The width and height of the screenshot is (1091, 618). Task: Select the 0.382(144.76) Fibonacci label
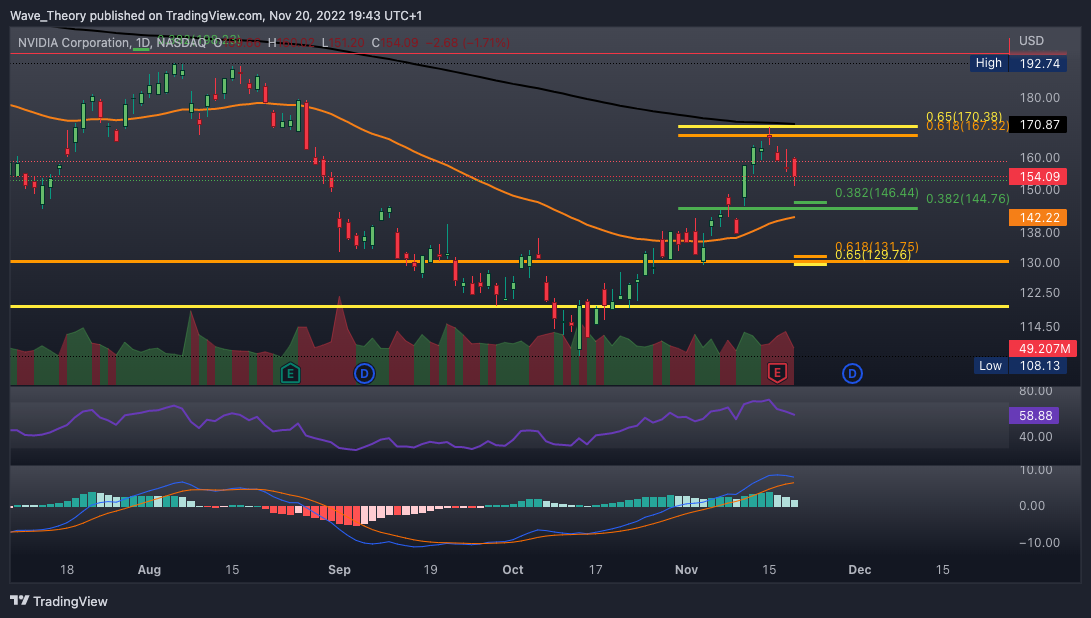(x=968, y=199)
